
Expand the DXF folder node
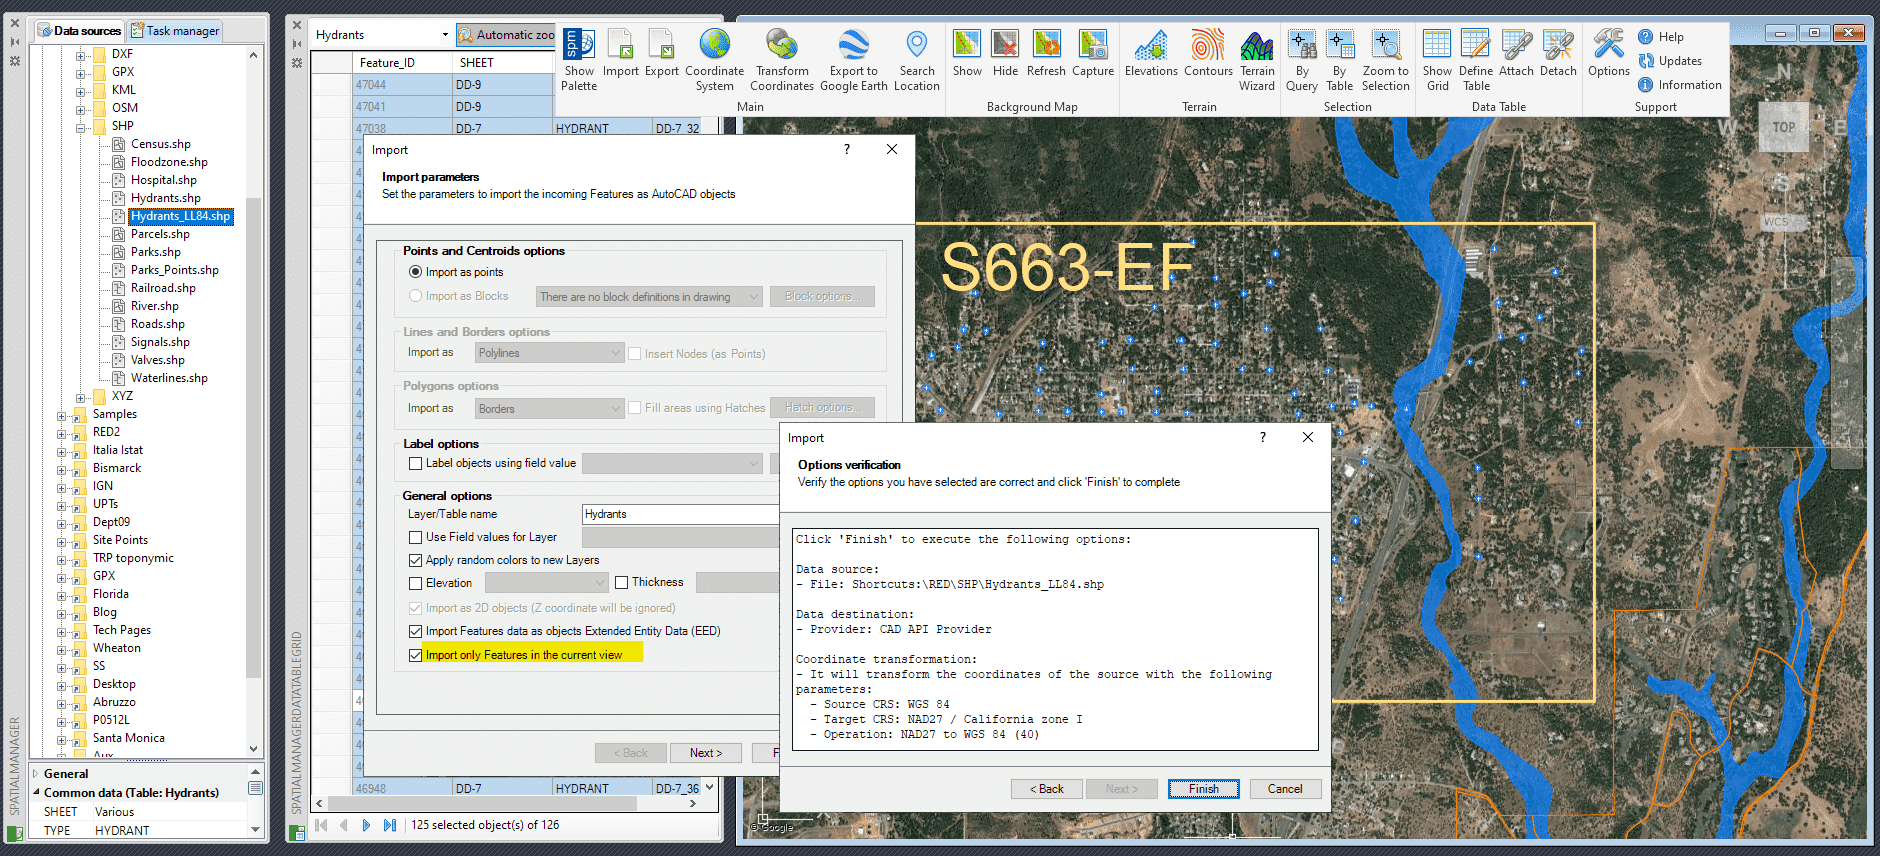click(x=81, y=55)
